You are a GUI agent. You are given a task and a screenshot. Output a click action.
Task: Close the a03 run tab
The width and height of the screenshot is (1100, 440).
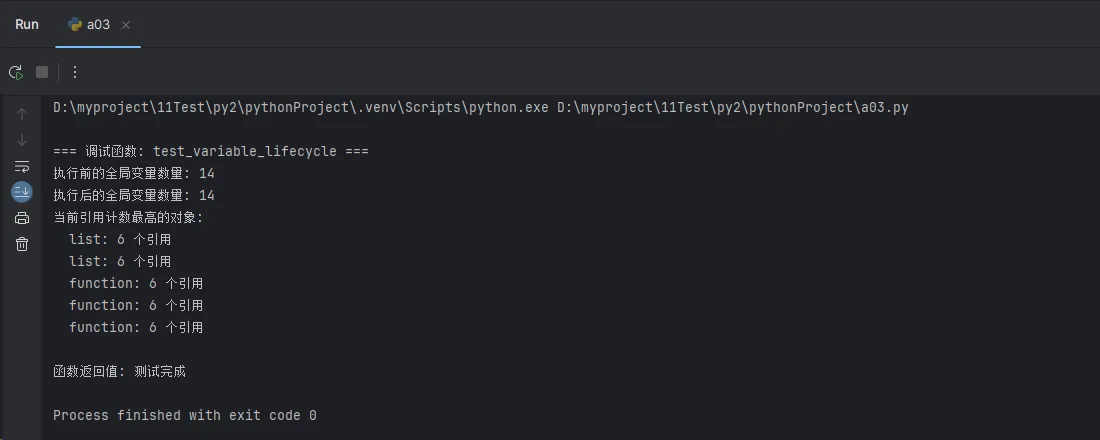(126, 25)
